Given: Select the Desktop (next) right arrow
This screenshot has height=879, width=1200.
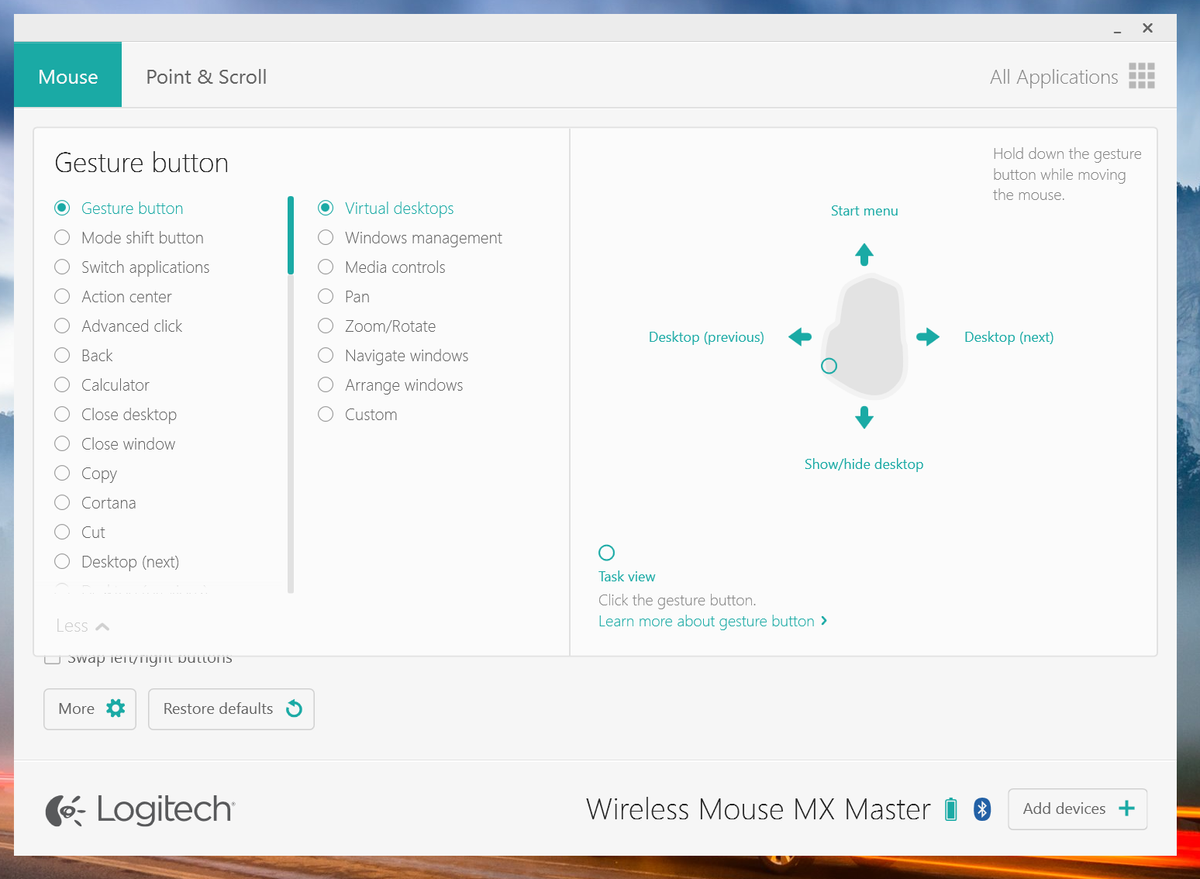Looking at the screenshot, I should pos(927,337).
